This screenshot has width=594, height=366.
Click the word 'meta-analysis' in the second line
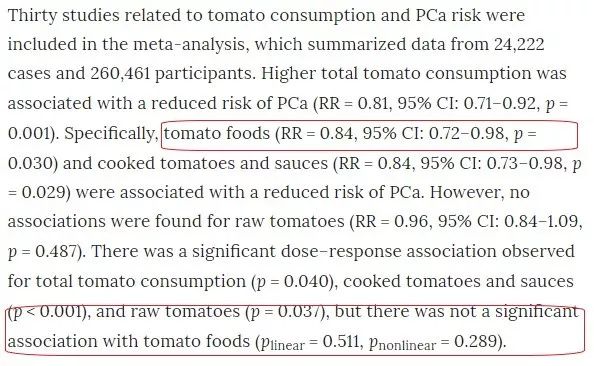click(x=191, y=45)
